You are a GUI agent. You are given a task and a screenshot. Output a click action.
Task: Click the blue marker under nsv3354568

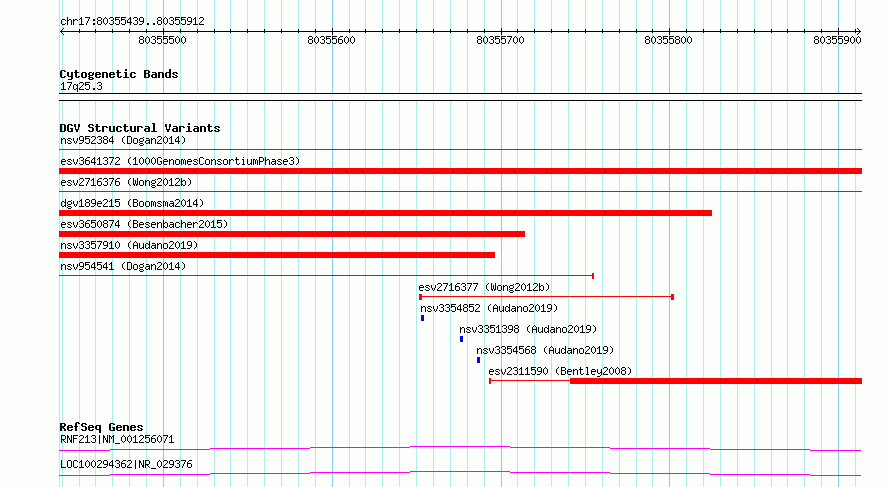[x=478, y=360]
